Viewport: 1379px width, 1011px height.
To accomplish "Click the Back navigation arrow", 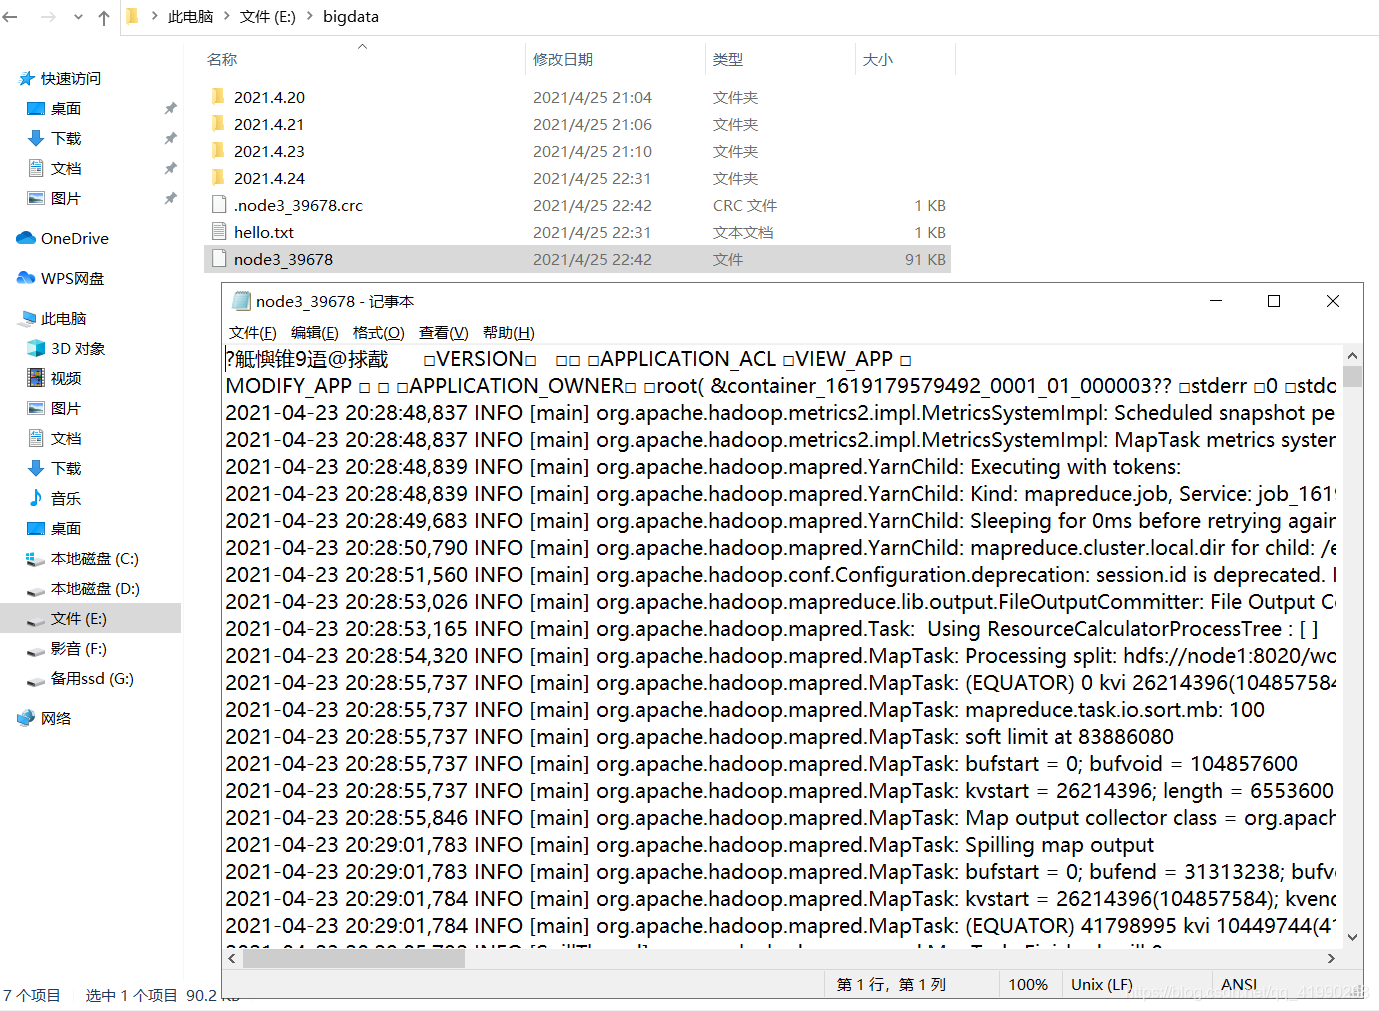I will (11, 17).
